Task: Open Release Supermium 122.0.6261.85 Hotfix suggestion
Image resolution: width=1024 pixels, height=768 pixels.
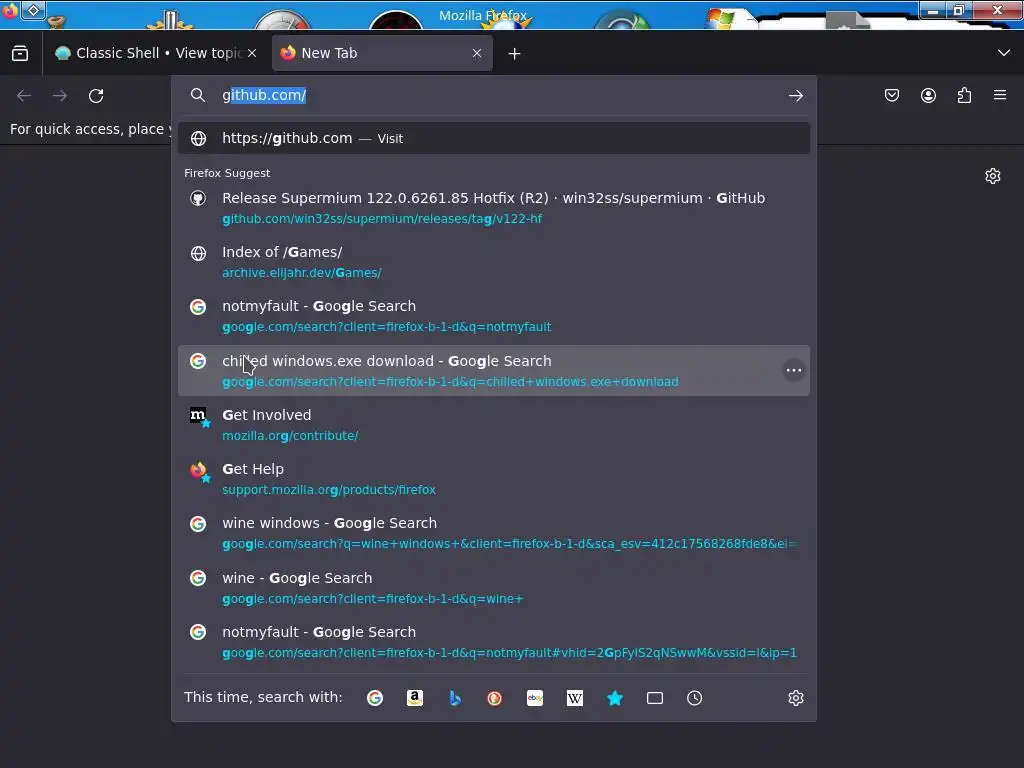Action: (494, 208)
